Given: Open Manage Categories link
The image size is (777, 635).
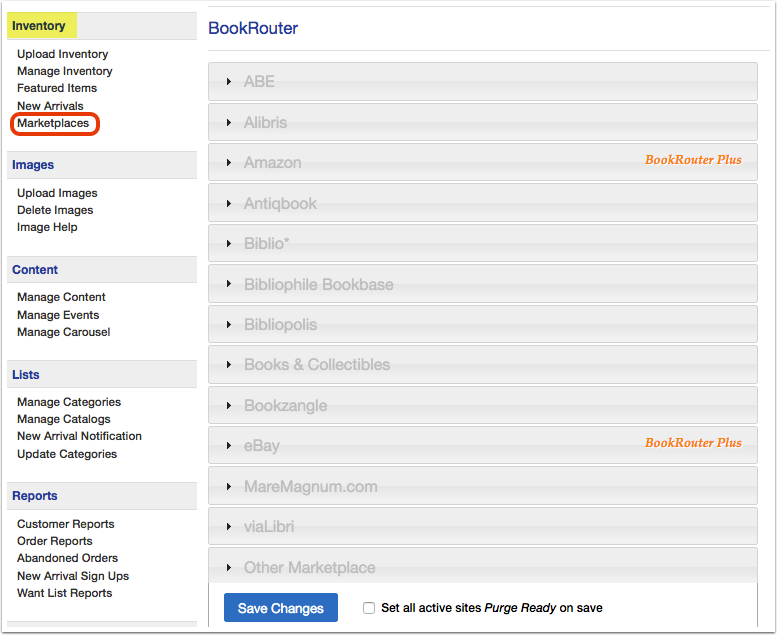Looking at the screenshot, I should point(69,402).
